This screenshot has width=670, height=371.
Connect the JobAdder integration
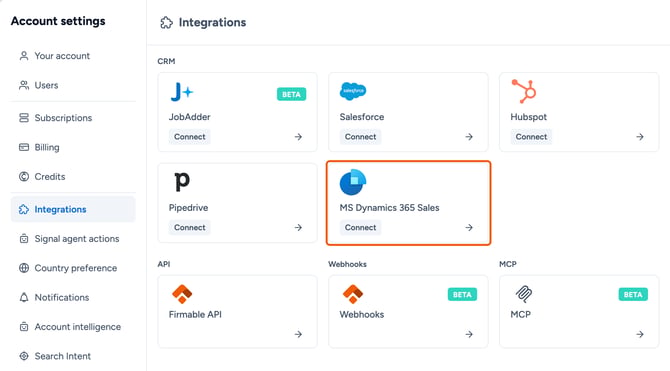[x=190, y=137]
